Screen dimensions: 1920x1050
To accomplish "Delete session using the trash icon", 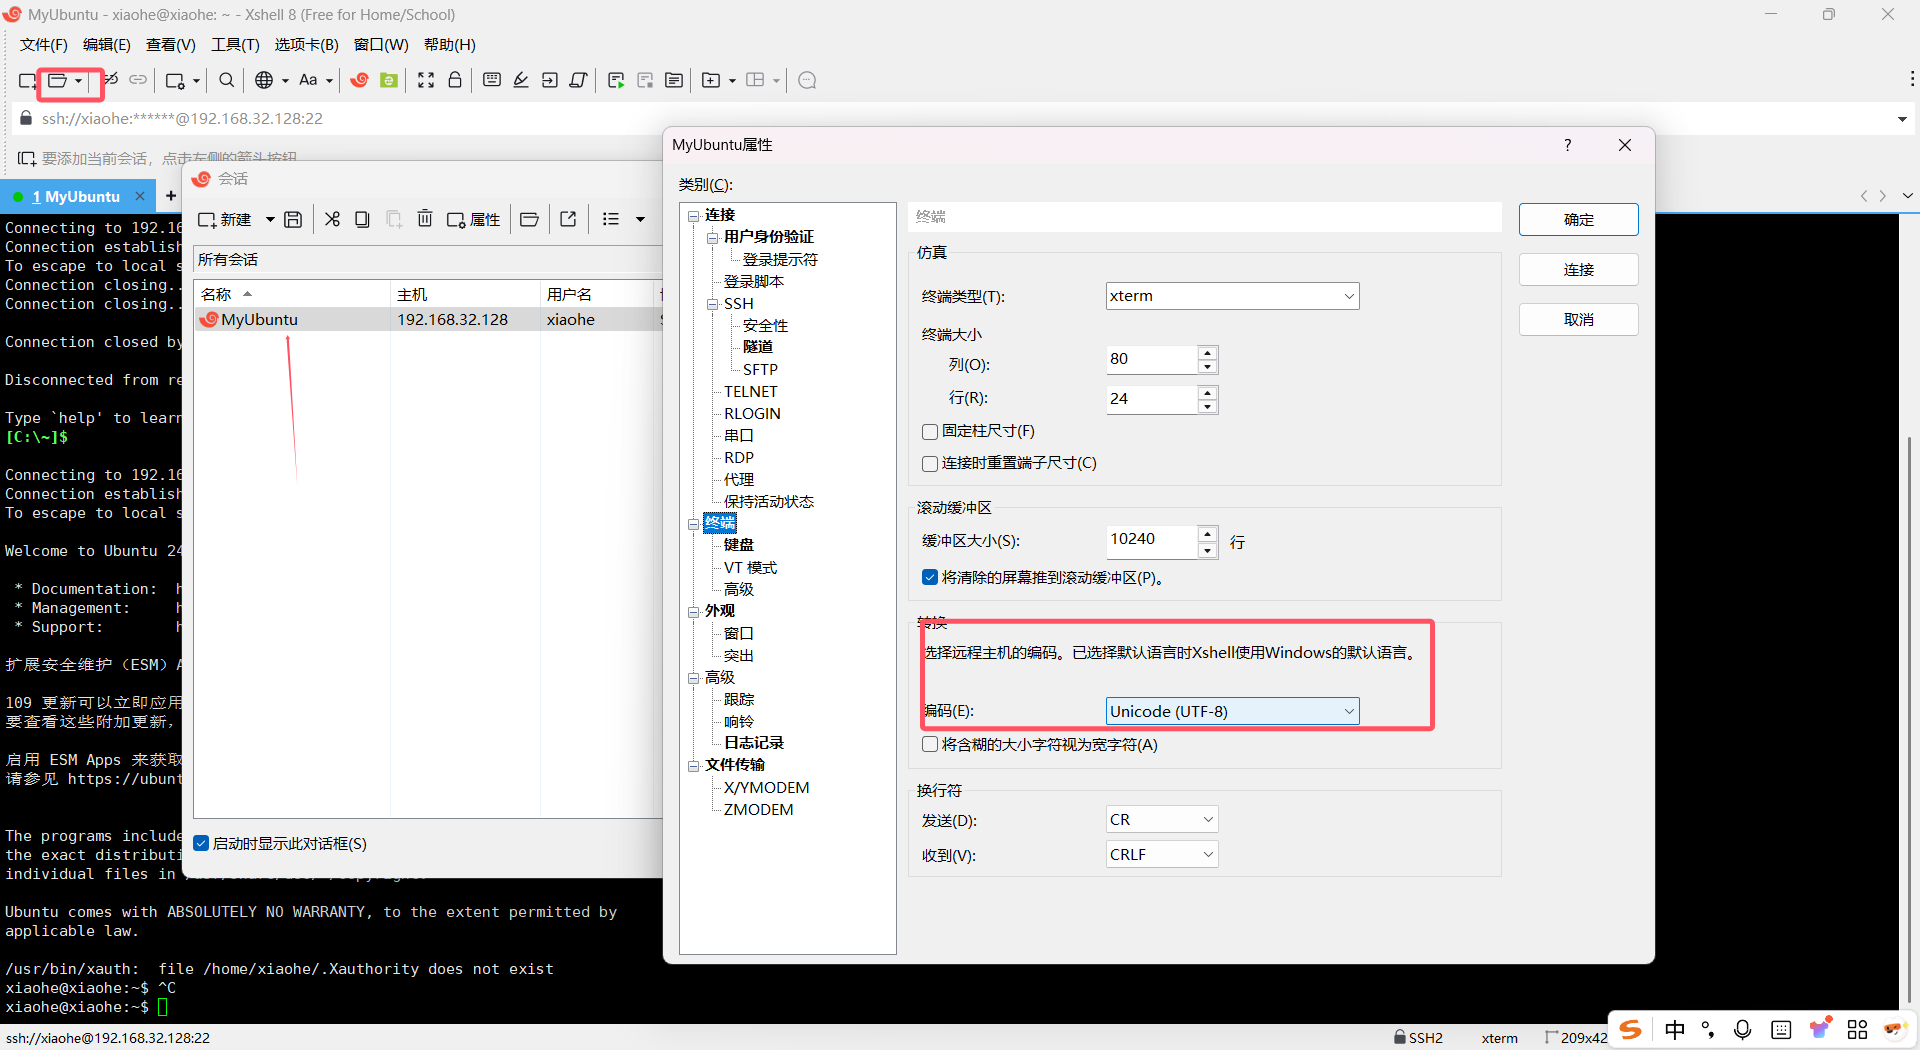I will coord(425,219).
